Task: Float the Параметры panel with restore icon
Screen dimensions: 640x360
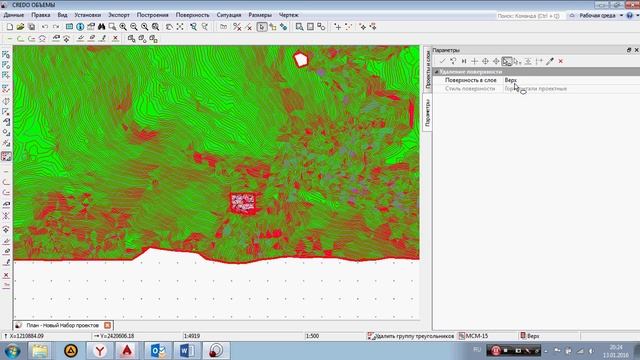Action: click(629, 50)
